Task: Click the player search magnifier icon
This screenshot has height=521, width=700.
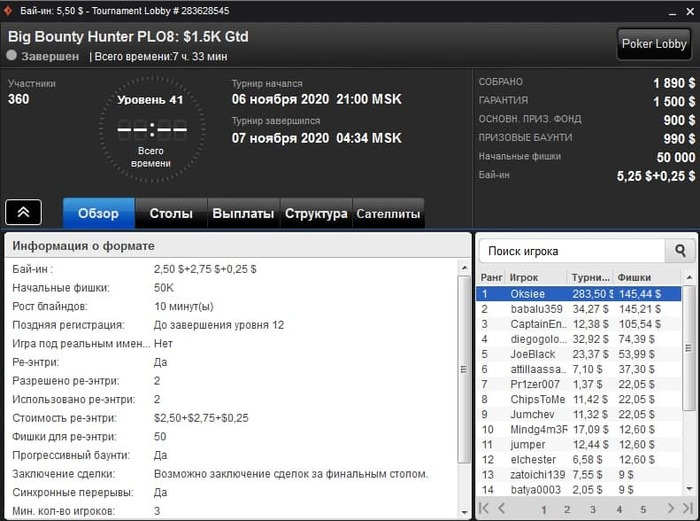Action: [680, 251]
